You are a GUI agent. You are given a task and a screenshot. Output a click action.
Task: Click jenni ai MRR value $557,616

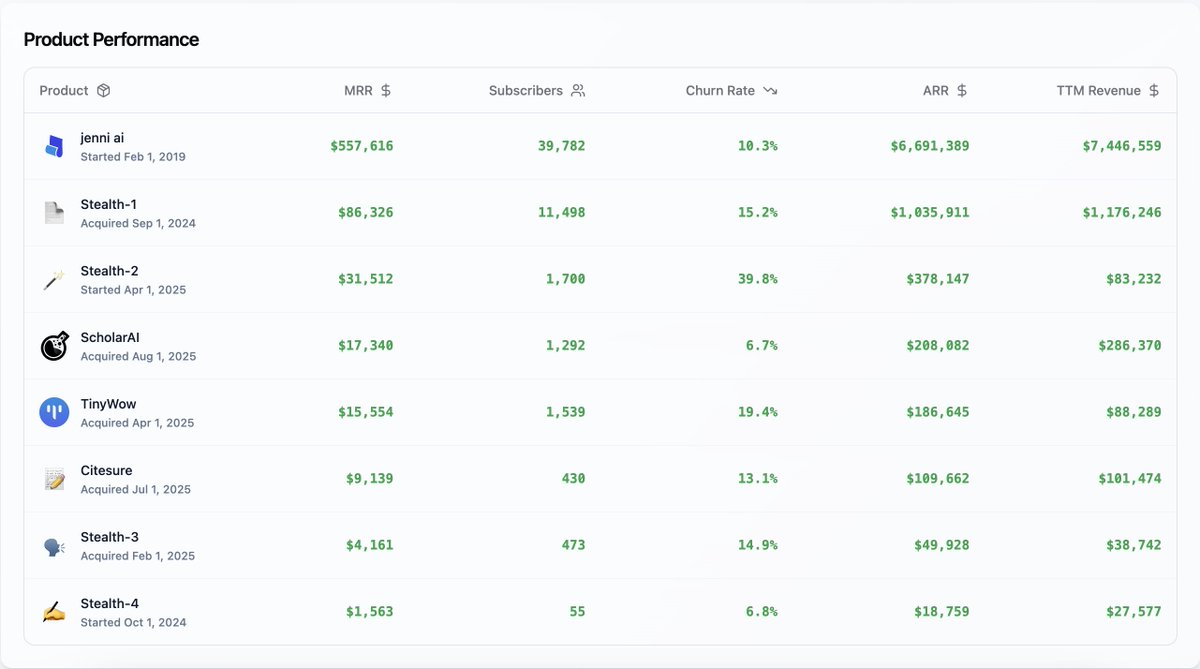[x=362, y=146]
